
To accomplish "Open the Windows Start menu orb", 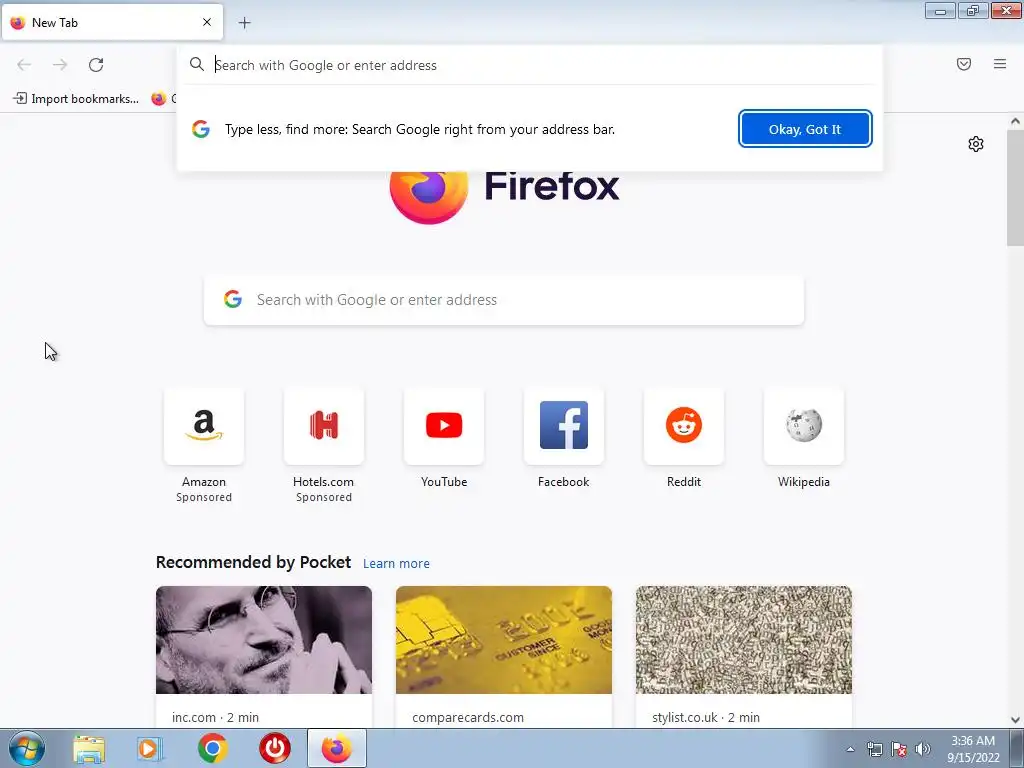I will pyautogui.click(x=27, y=748).
